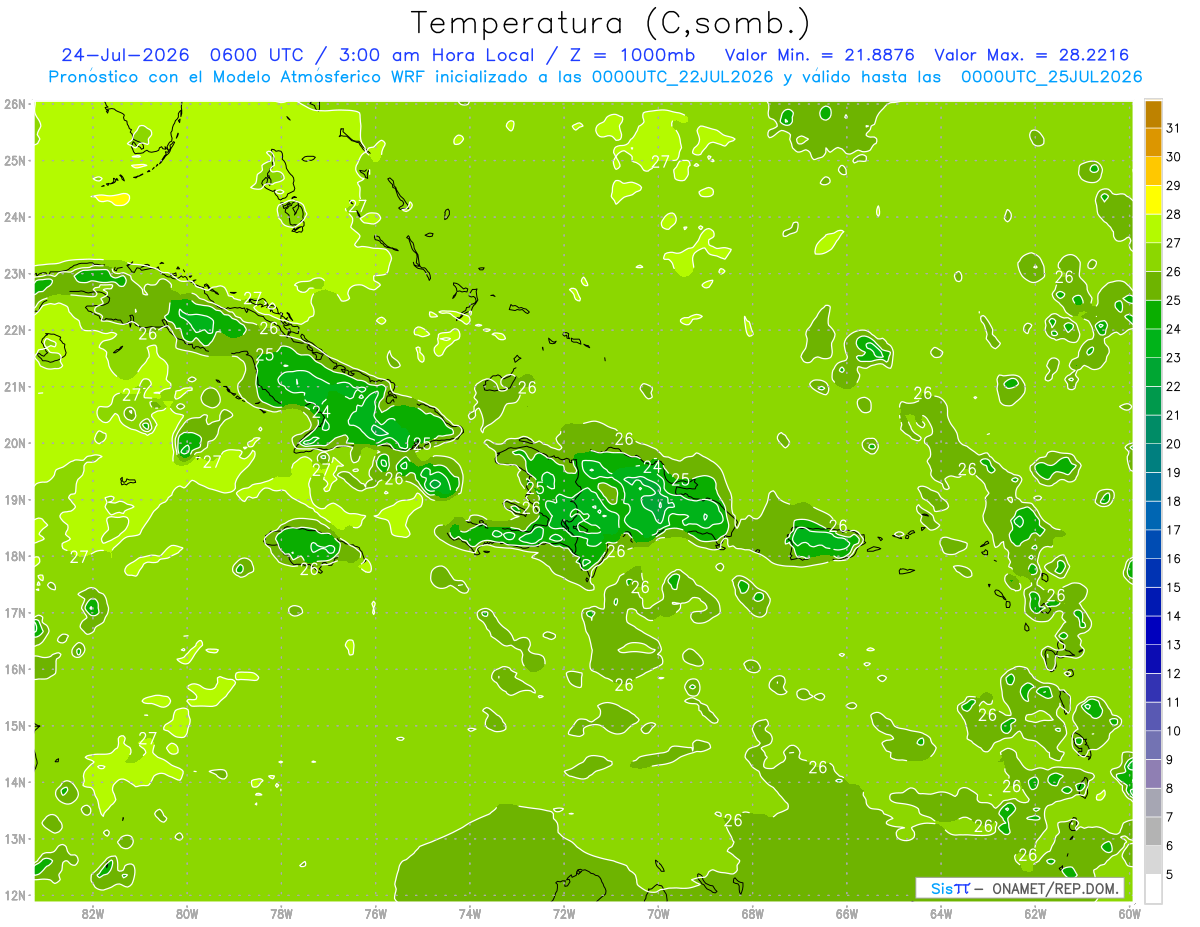Image resolution: width=1200 pixels, height=927 pixels.
Task: Click the initialization stamp "0000UTC_22JUL2026"
Action: 683,77
